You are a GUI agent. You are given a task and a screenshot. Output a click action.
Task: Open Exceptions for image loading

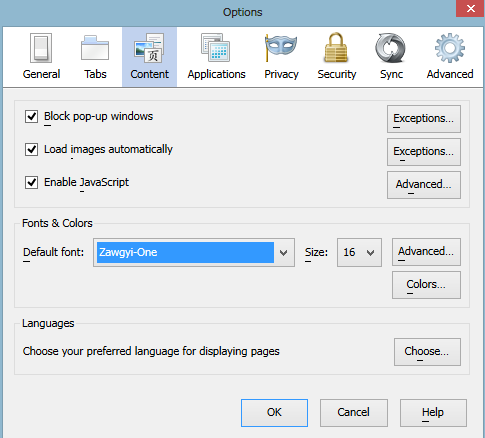pos(424,152)
